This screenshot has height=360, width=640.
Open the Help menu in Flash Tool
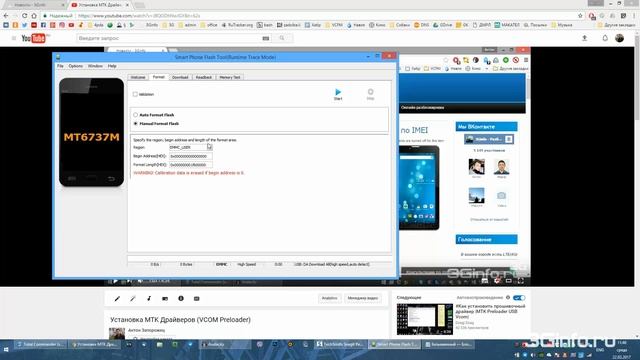tap(112, 66)
